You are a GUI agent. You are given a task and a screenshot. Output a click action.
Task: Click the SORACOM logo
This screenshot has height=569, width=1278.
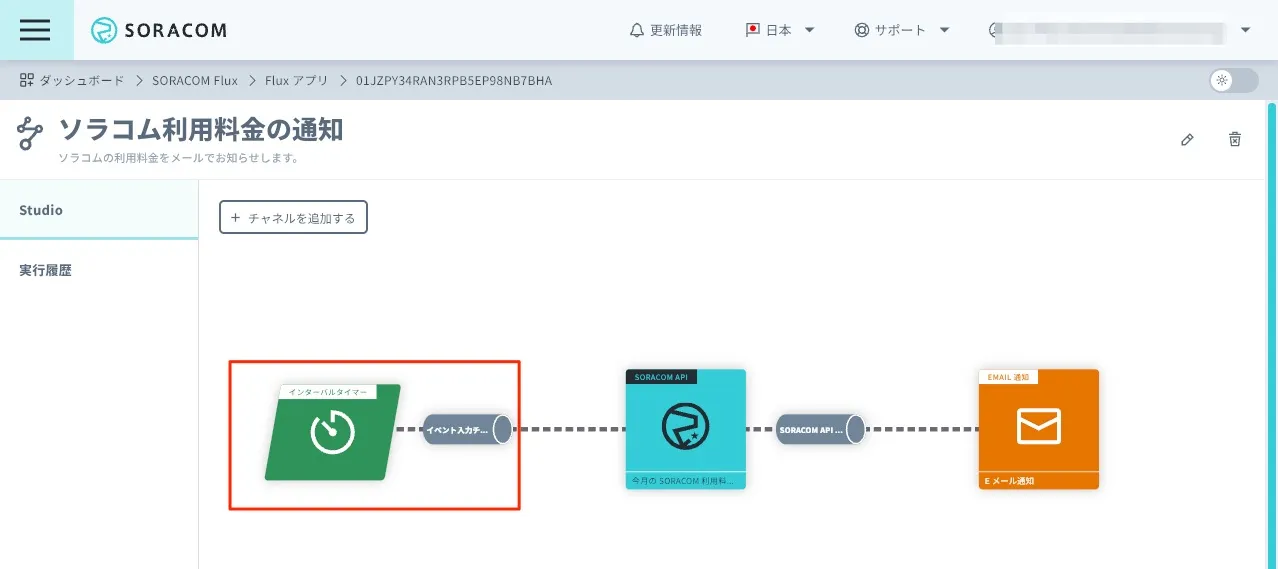click(159, 31)
